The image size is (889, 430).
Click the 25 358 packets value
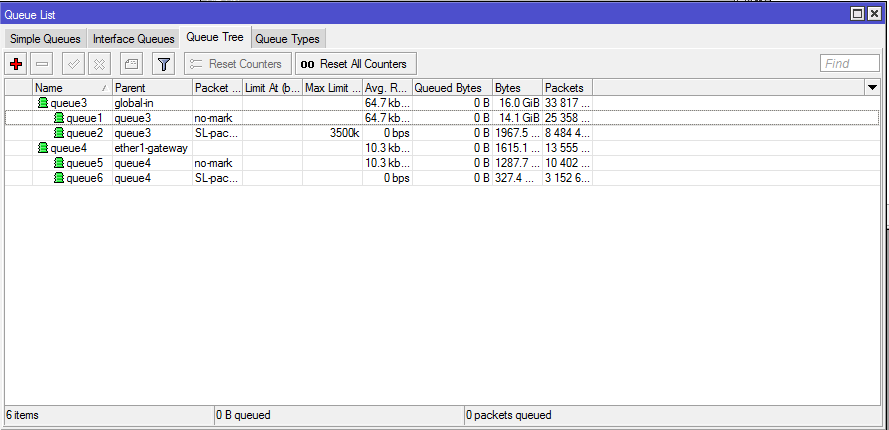click(568, 118)
